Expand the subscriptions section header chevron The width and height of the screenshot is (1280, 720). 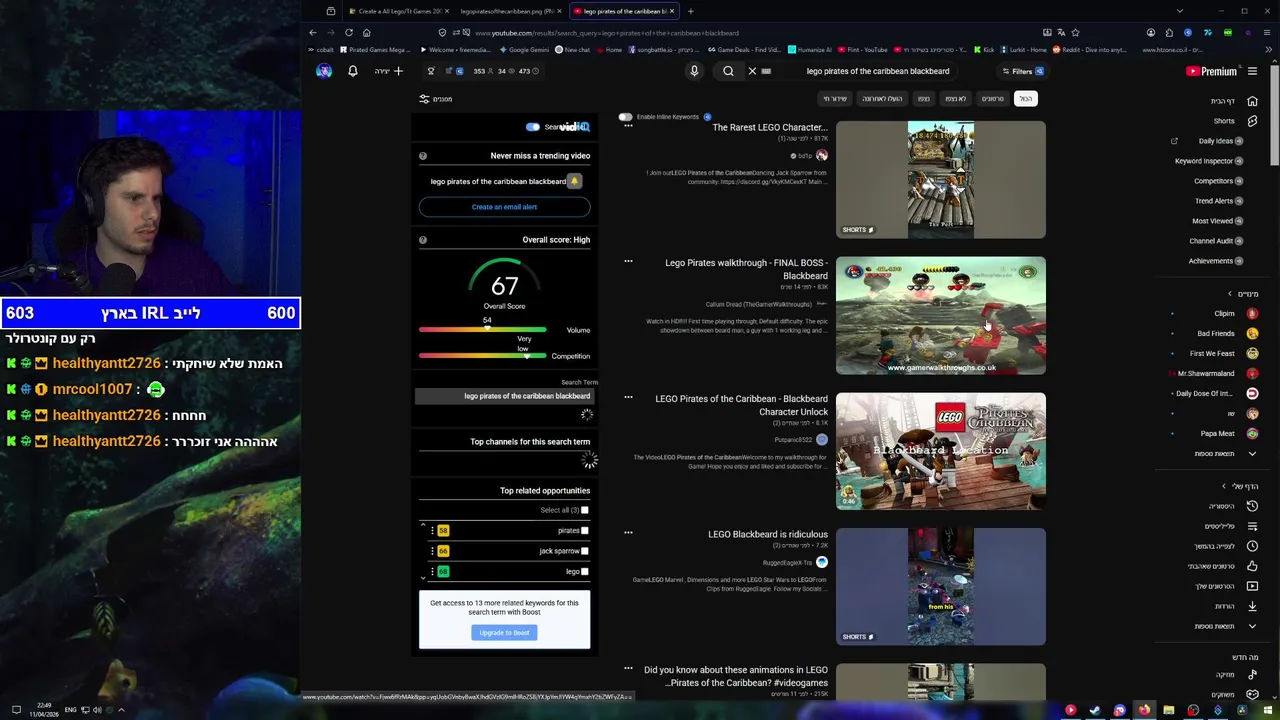click(x=1230, y=294)
